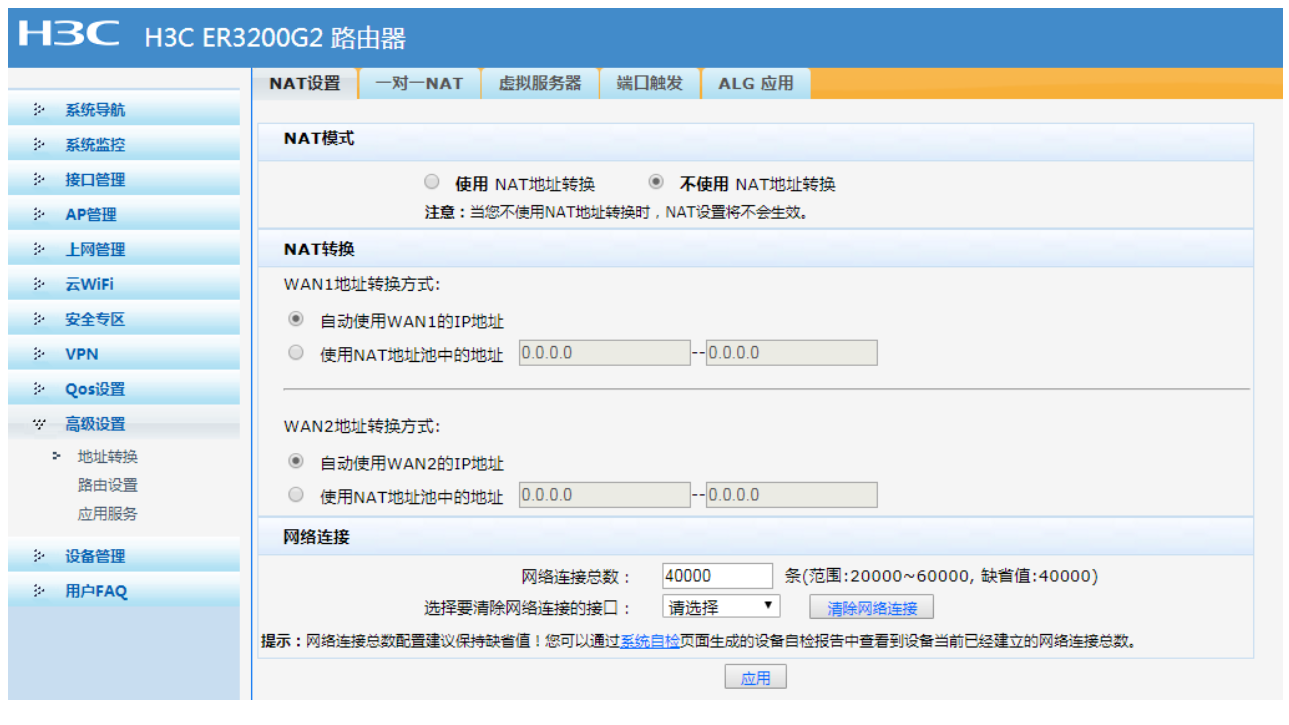Image resolution: width=1289 pixels, height=725 pixels.
Task: Click the arrow icon beside 系统监控
Action: (x=39, y=145)
